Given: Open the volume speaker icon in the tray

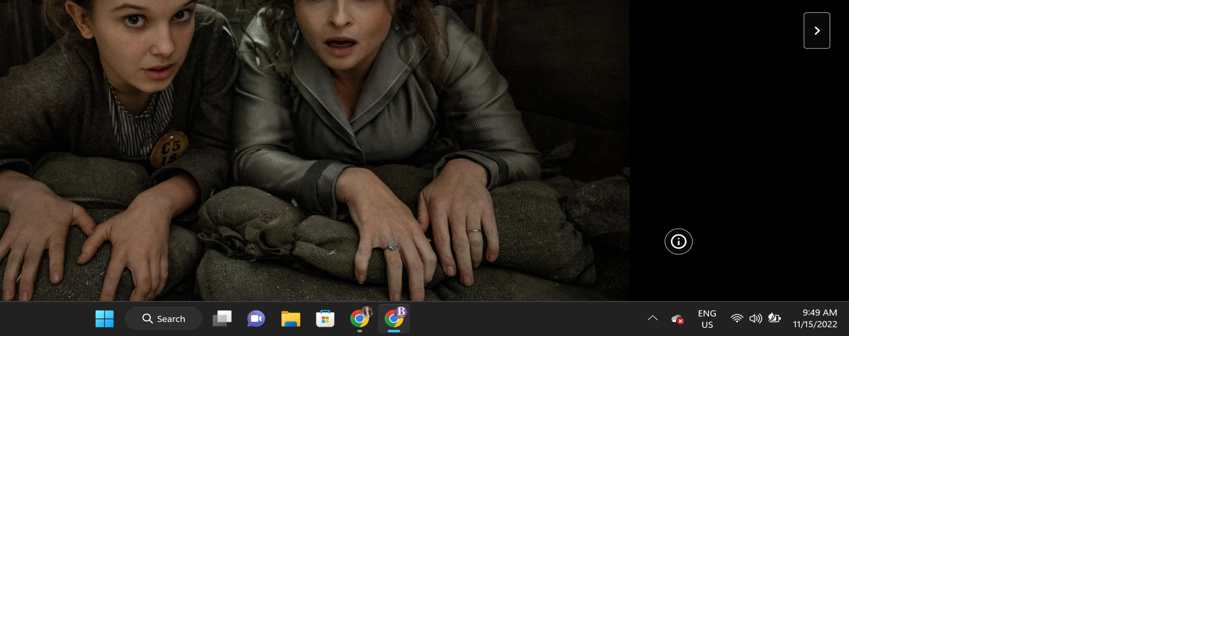Looking at the screenshot, I should (755, 318).
